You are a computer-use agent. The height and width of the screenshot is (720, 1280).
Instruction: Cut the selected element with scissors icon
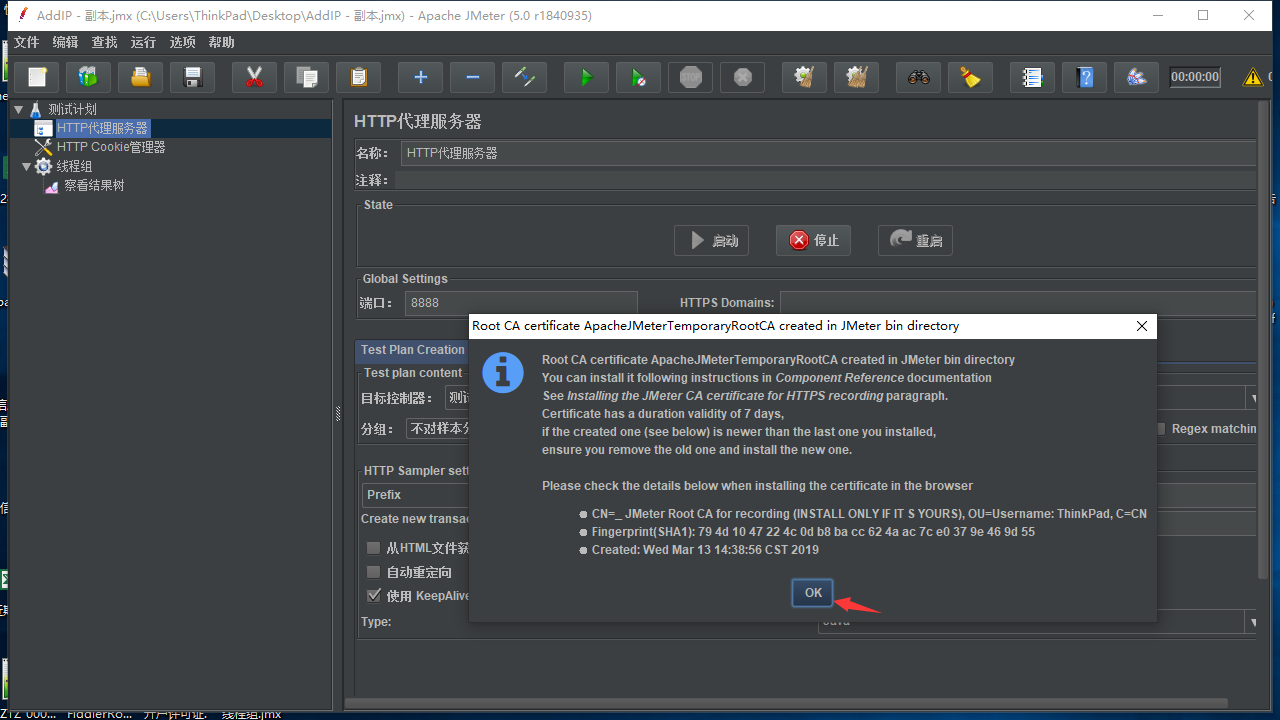click(x=254, y=77)
